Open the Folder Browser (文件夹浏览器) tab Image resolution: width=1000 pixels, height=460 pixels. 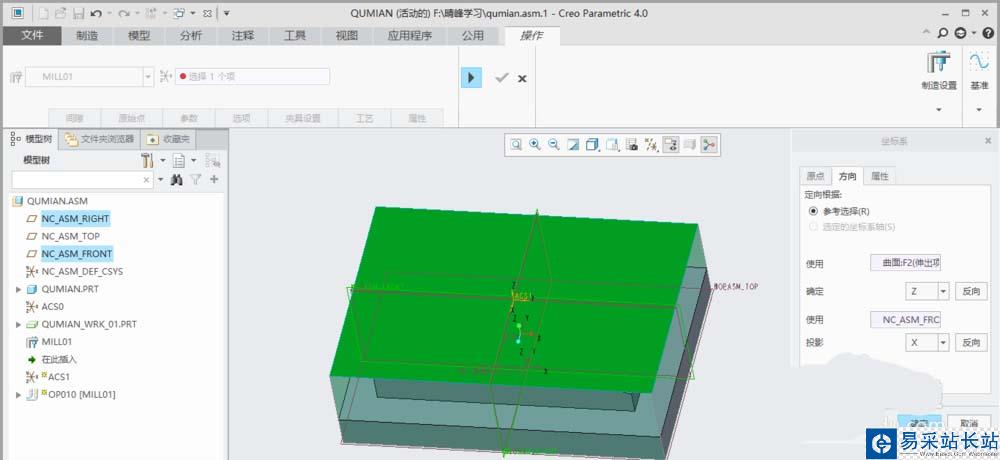point(99,138)
